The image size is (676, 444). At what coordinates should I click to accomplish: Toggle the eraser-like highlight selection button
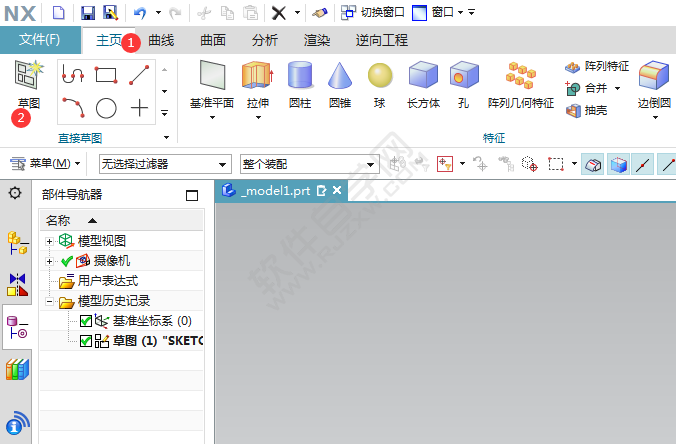593,164
